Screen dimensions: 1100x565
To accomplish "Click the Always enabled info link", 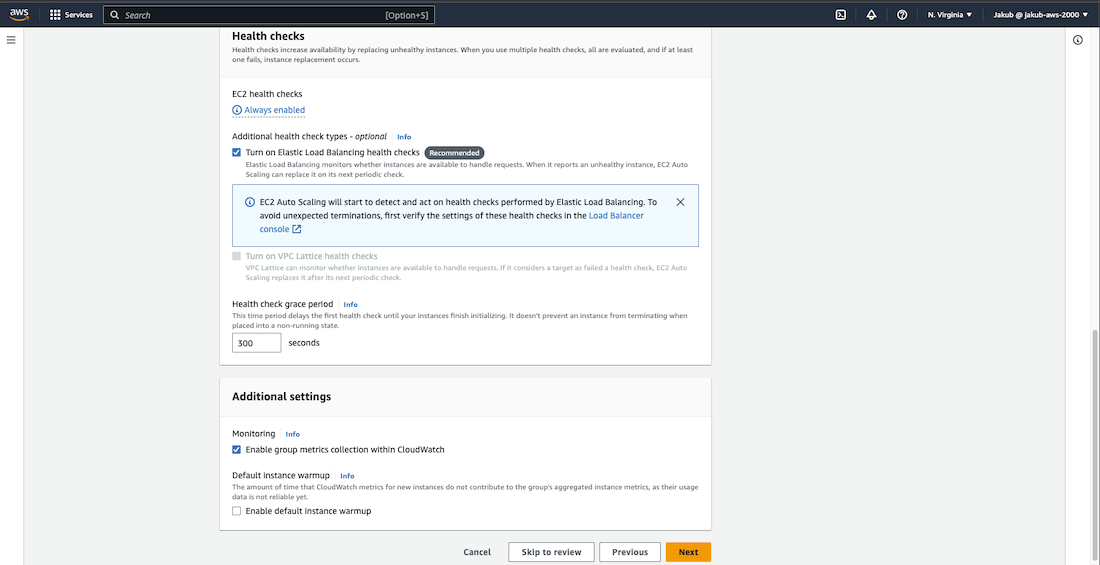I will pyautogui.click(x=274, y=110).
